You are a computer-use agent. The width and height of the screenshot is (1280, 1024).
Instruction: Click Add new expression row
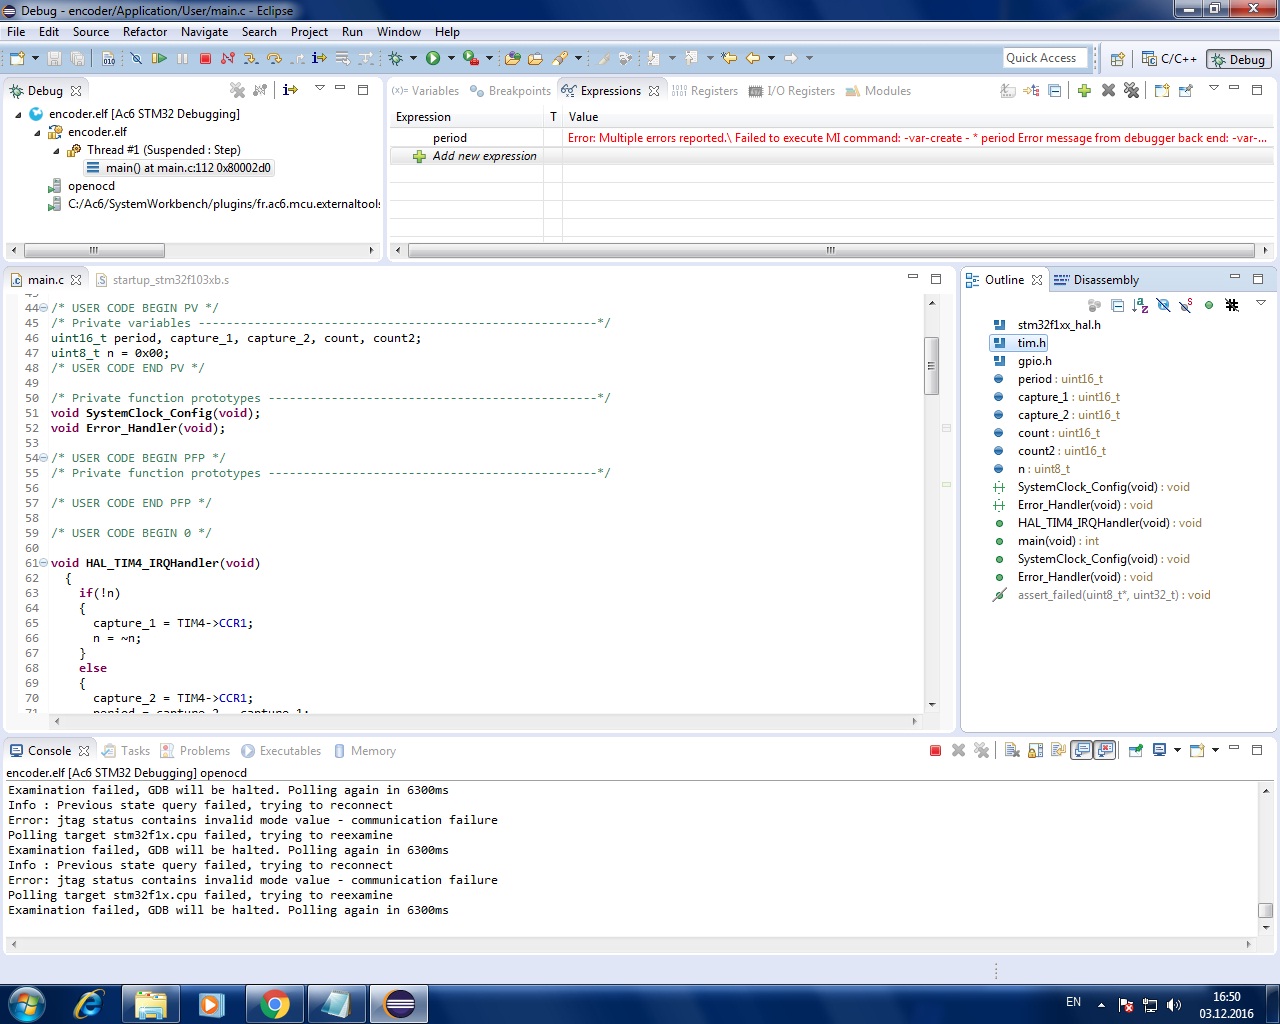point(484,156)
